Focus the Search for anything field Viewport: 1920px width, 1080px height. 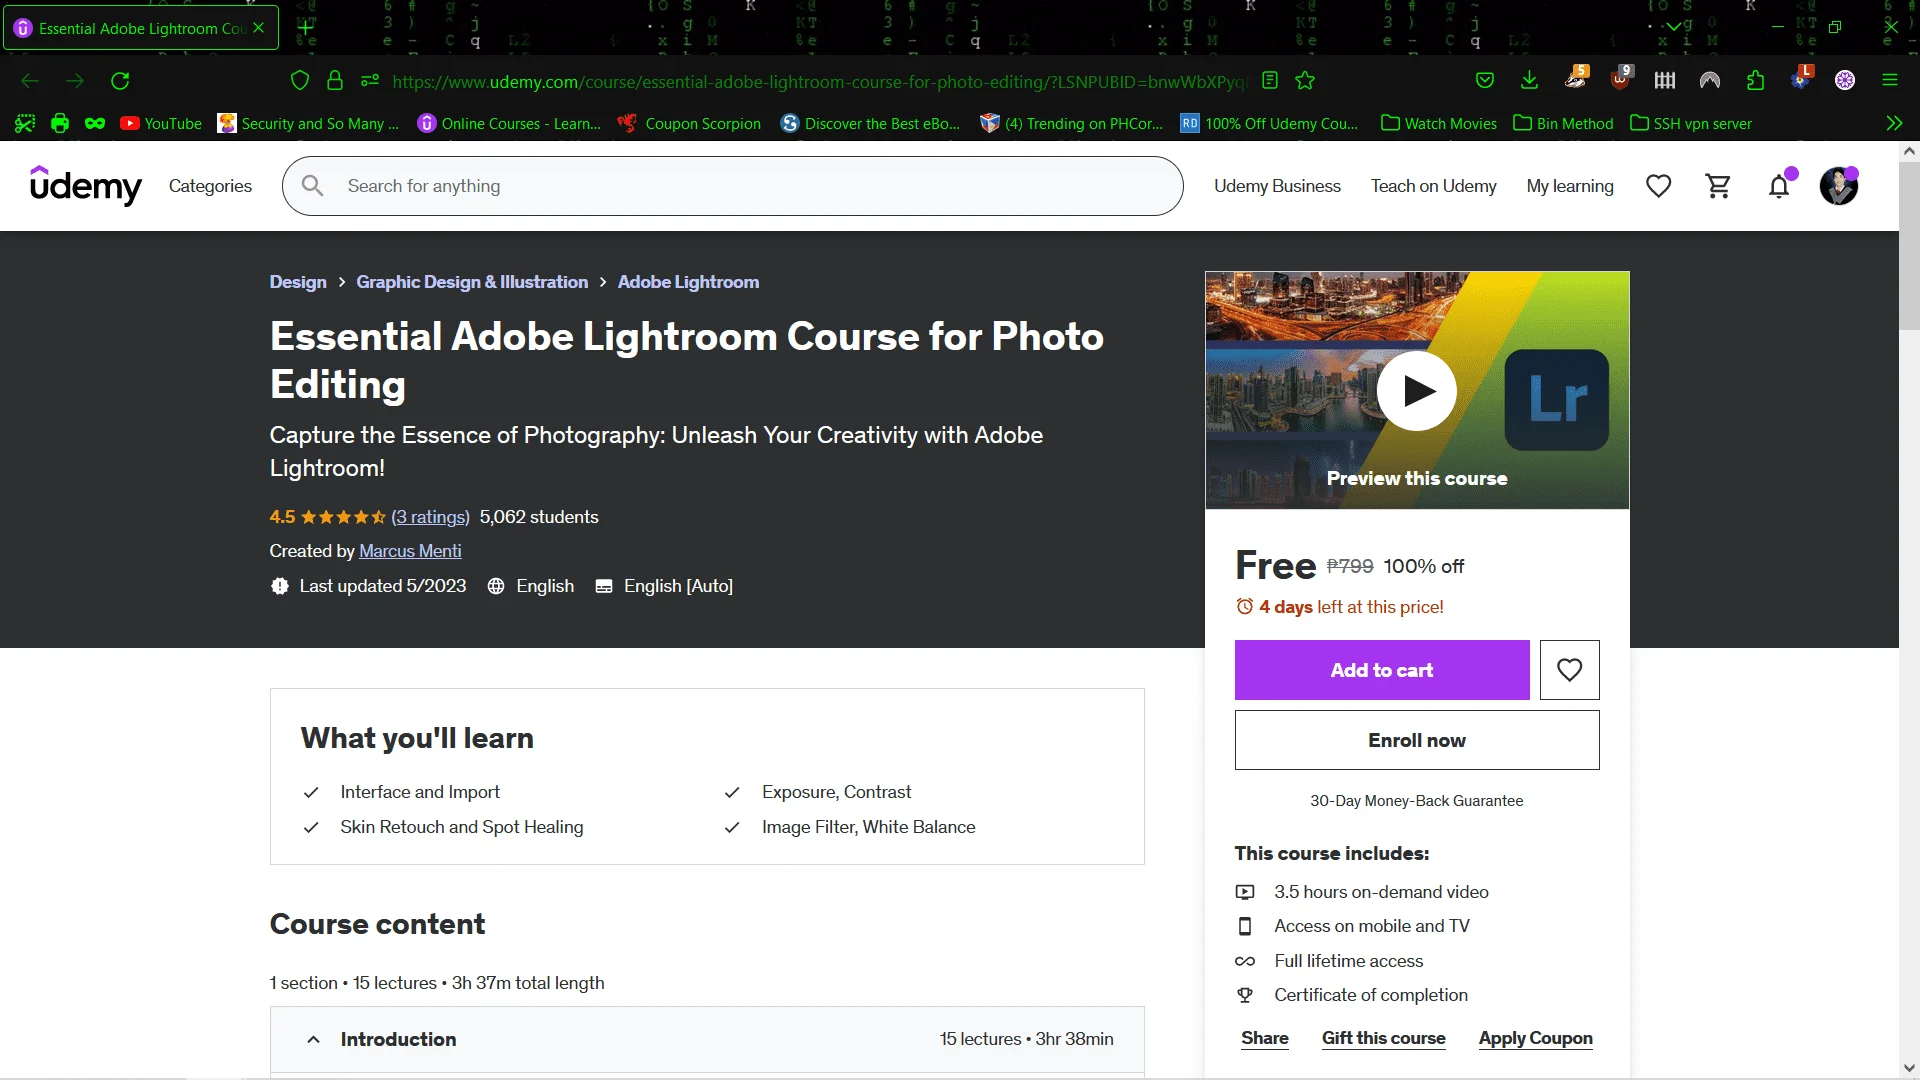pos(733,186)
